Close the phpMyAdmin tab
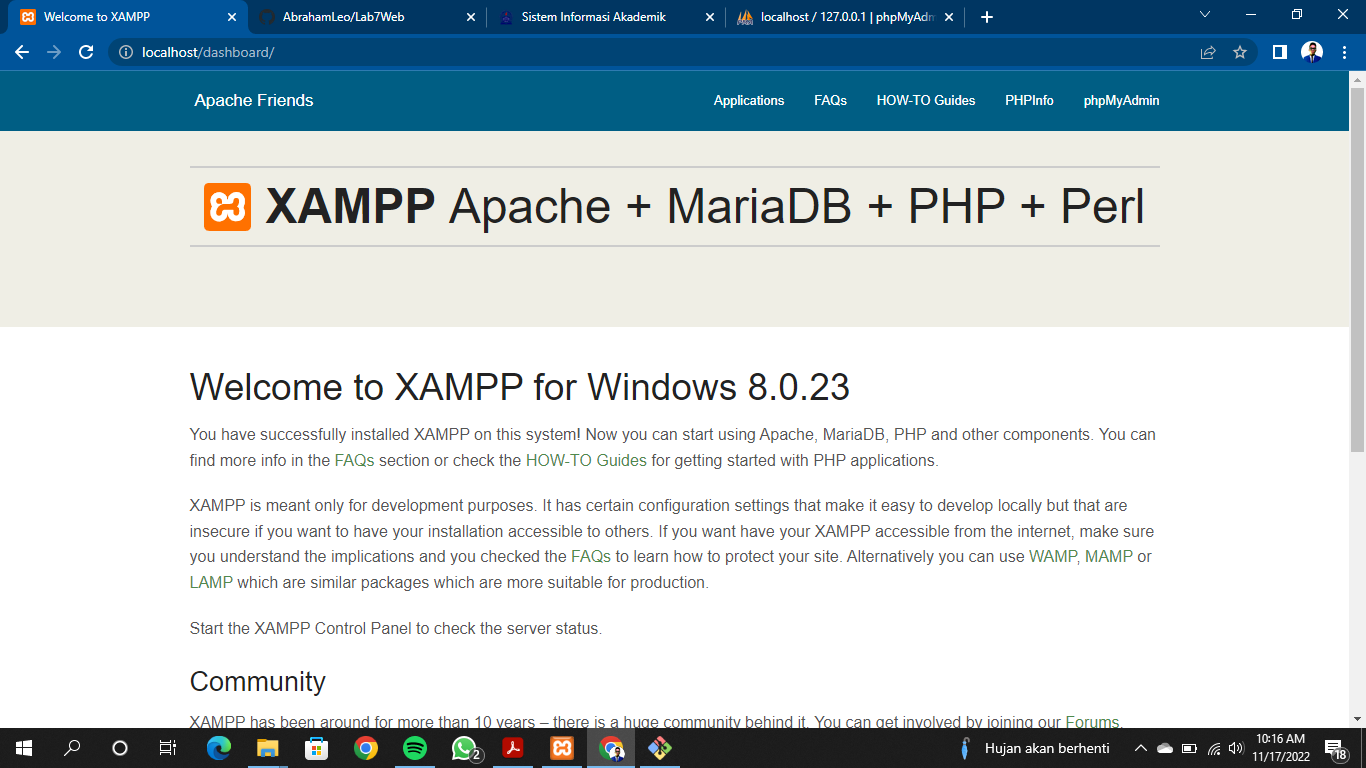 coord(949,17)
